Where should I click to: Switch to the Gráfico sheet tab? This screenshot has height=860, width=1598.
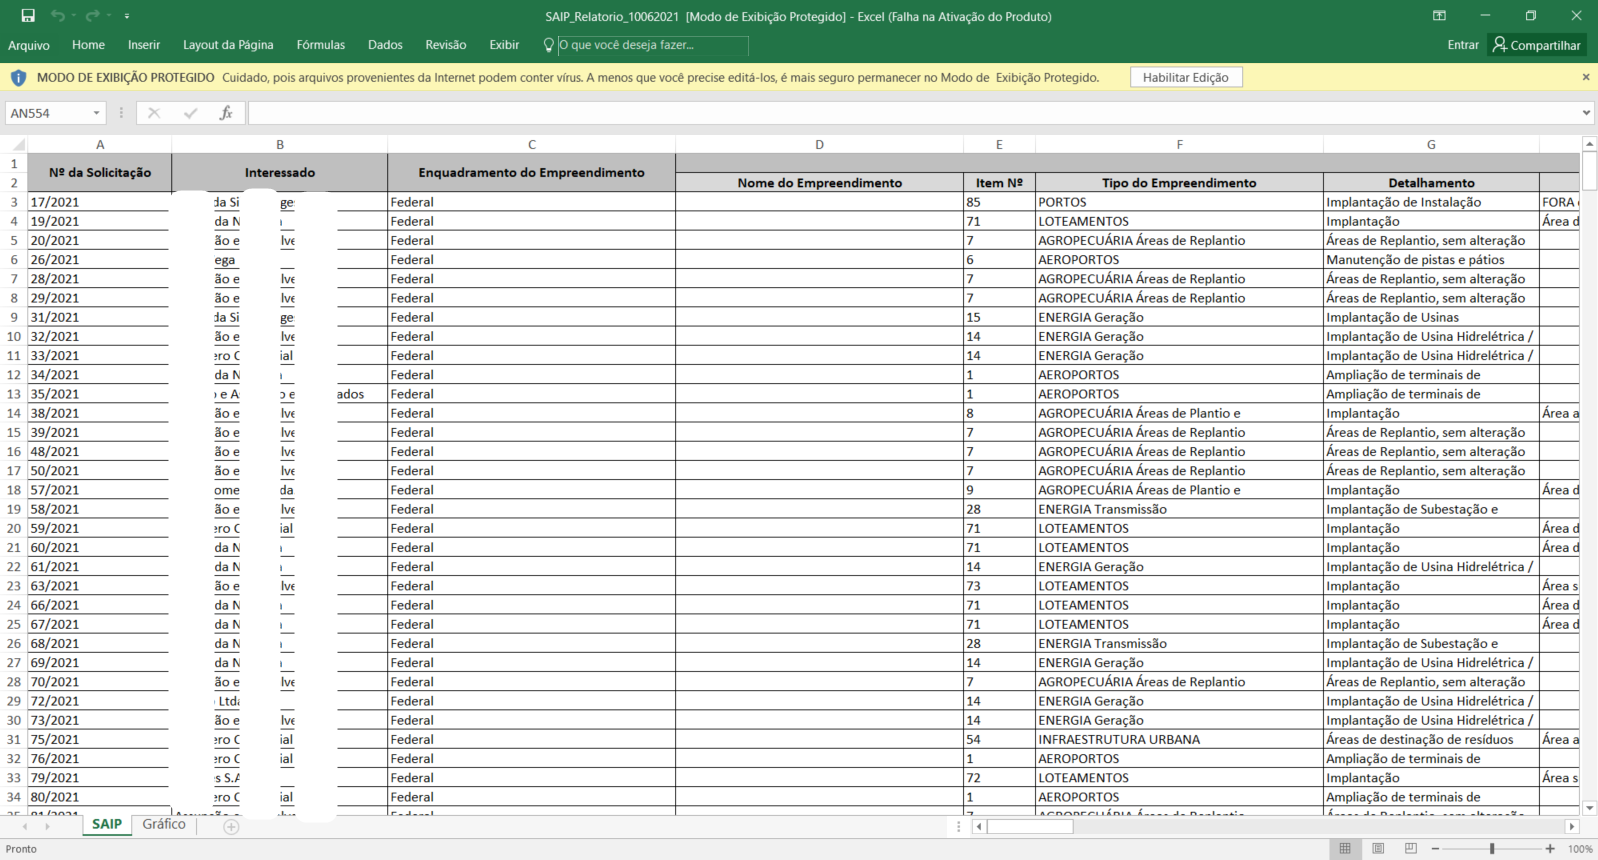164,825
